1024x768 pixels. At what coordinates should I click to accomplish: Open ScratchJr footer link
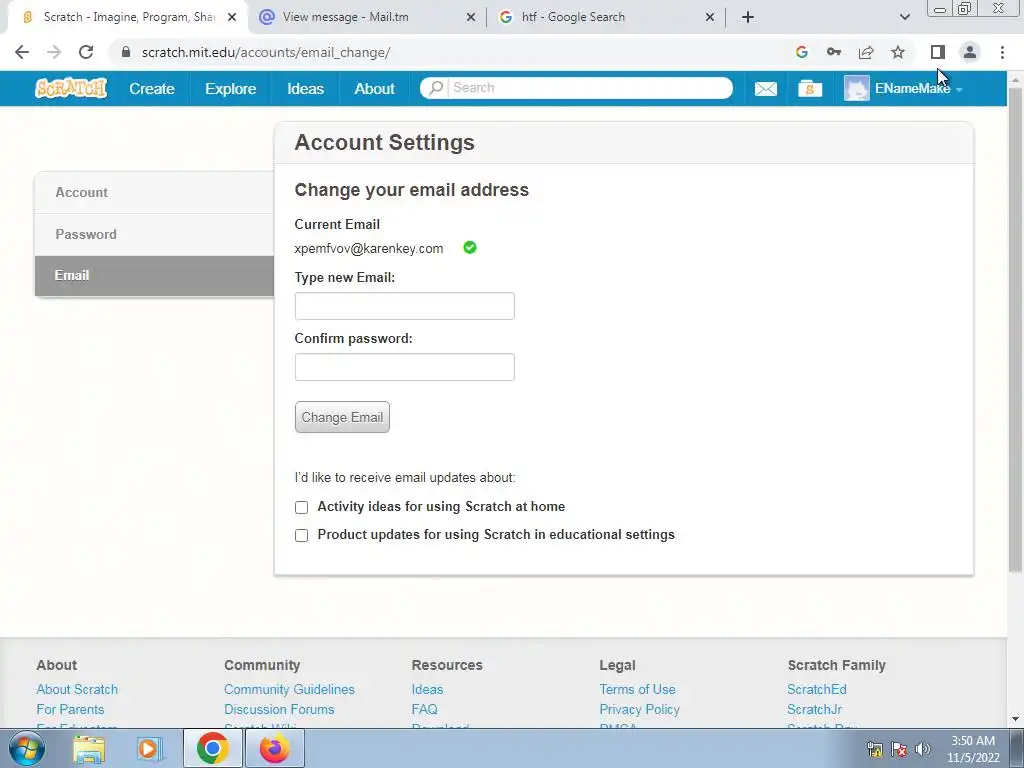coord(814,709)
